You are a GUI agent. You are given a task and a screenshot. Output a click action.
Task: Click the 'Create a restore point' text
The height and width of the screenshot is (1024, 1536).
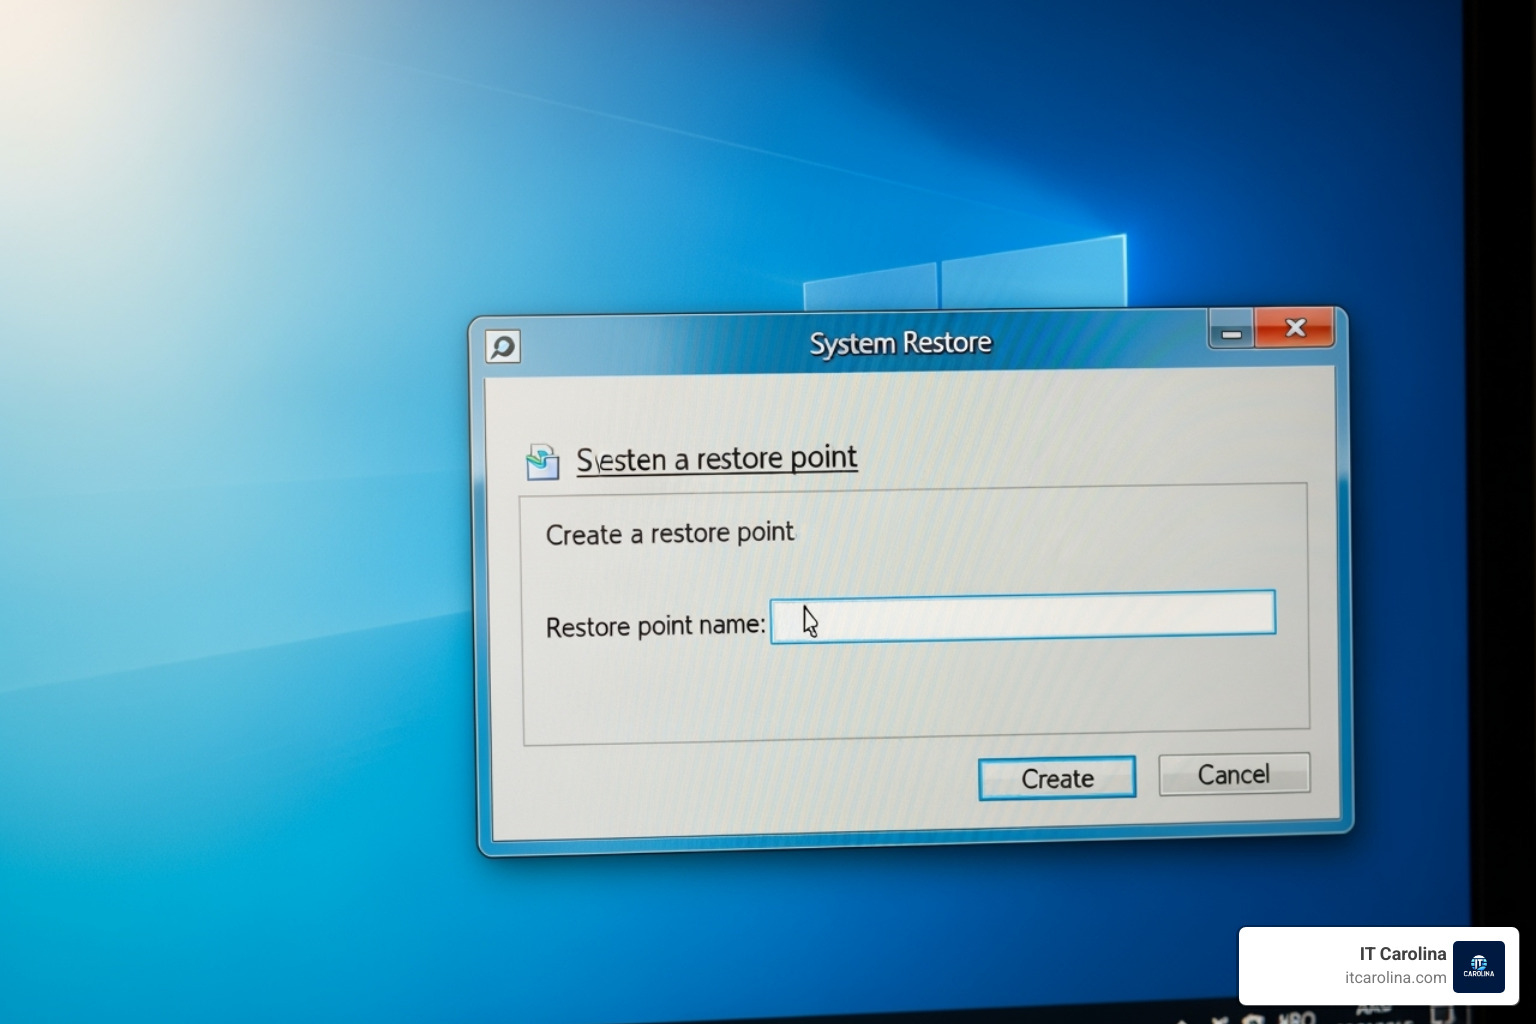(x=669, y=533)
